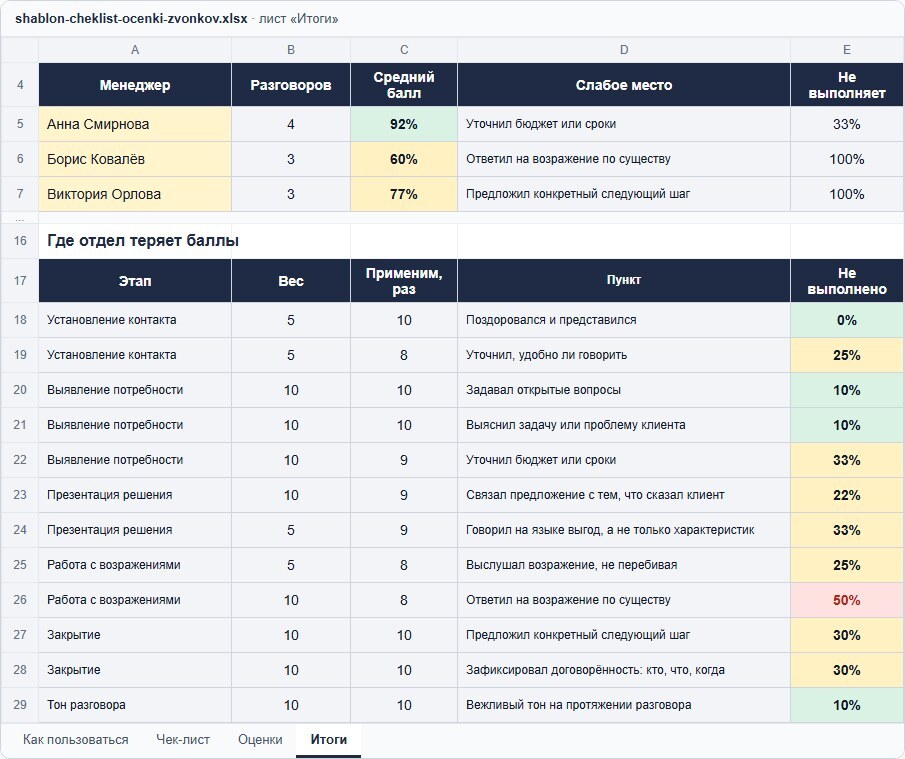Select the cell «Выслушал возражение, не перебивая»
This screenshot has height=759, width=905.
click(x=624, y=565)
